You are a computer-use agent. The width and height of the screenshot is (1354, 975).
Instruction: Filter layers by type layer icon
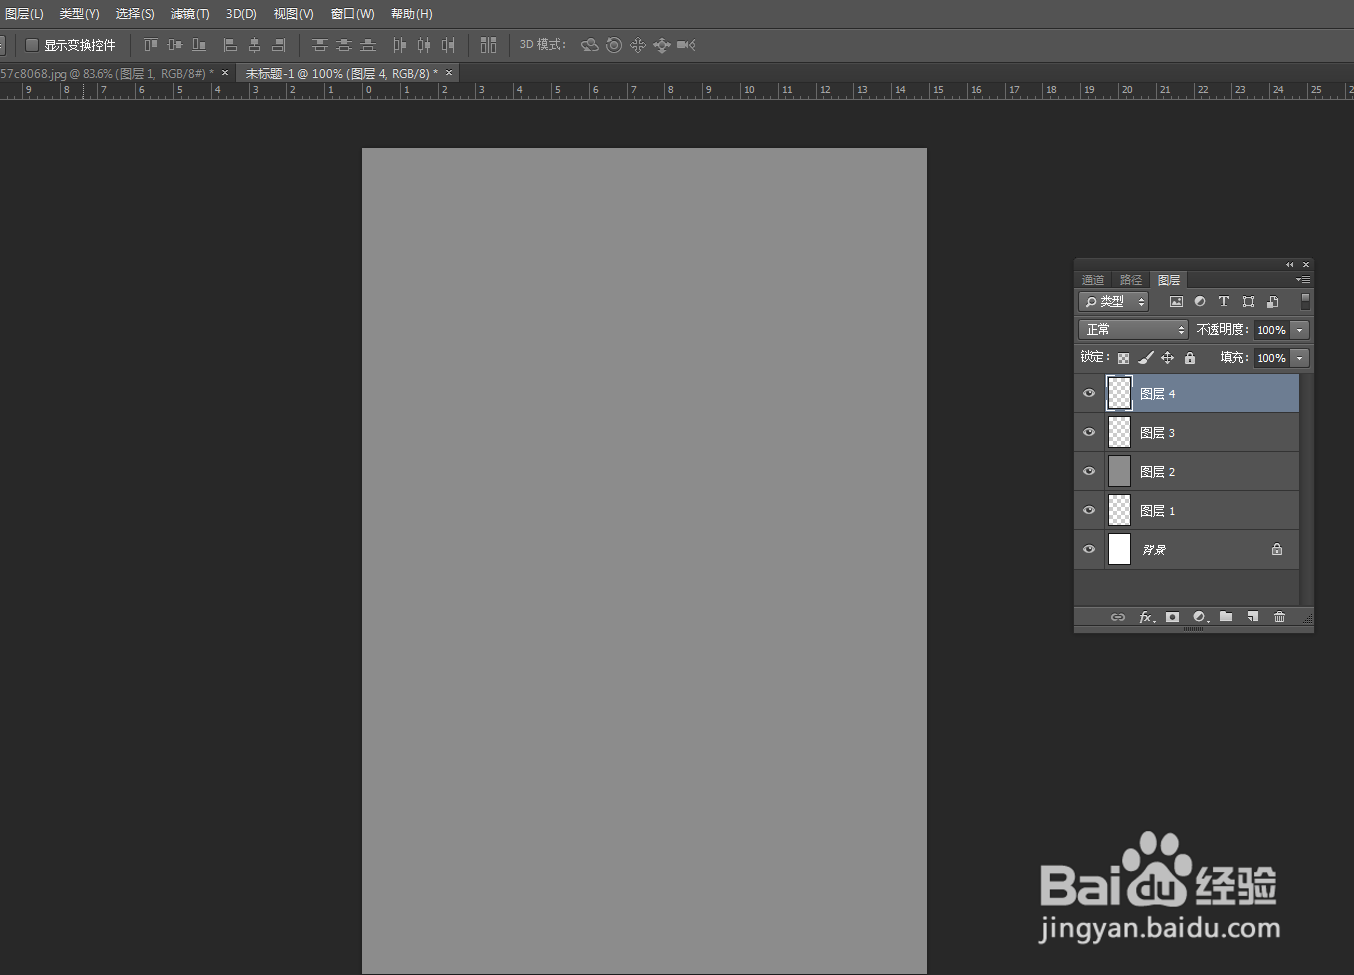click(1224, 301)
